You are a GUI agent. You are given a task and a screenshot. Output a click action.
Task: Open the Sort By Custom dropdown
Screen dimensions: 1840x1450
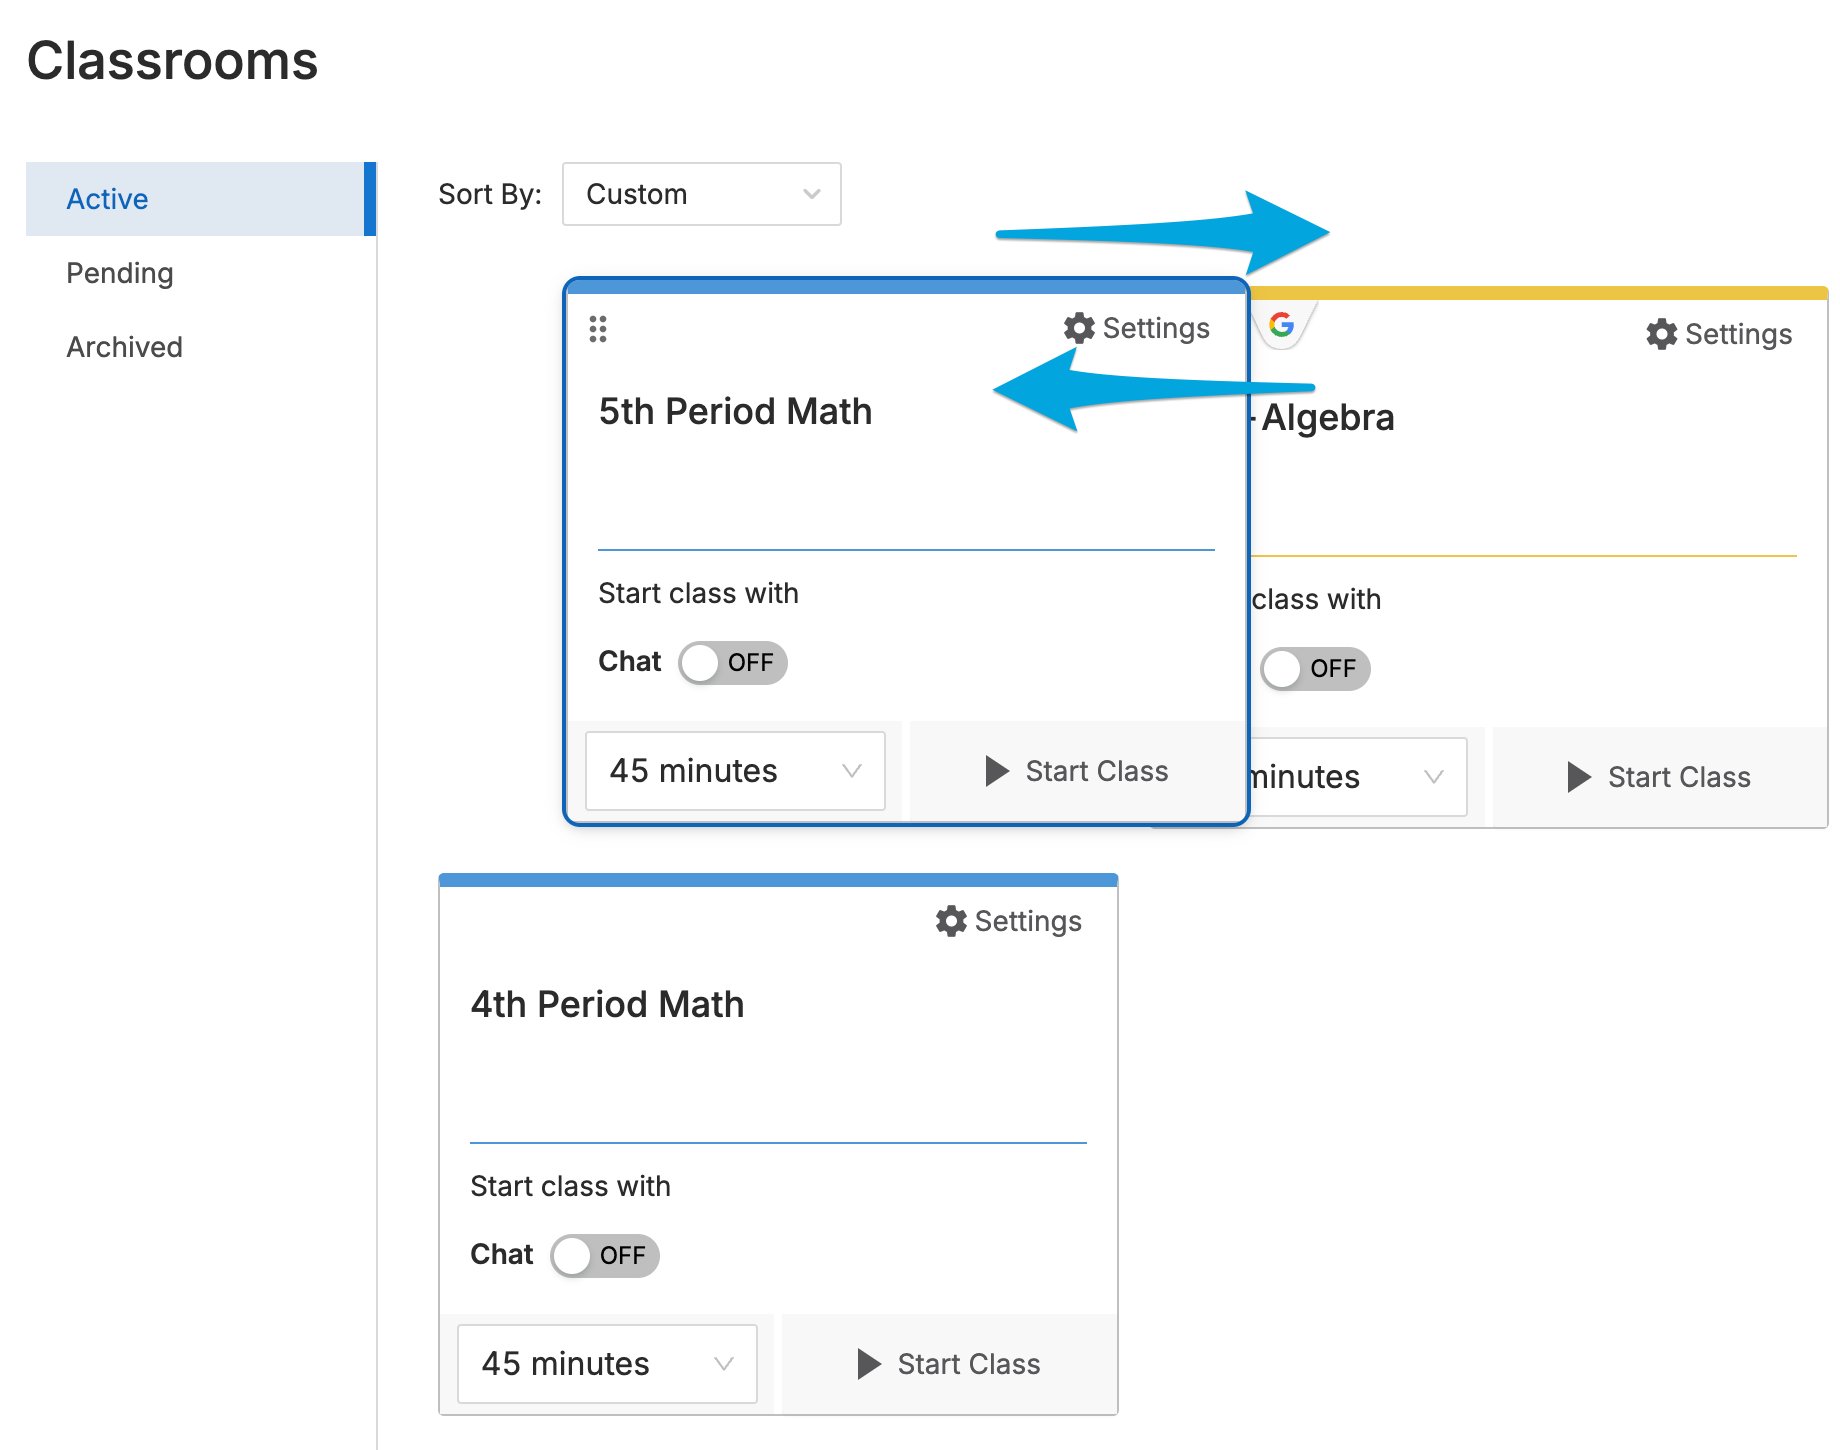point(702,194)
